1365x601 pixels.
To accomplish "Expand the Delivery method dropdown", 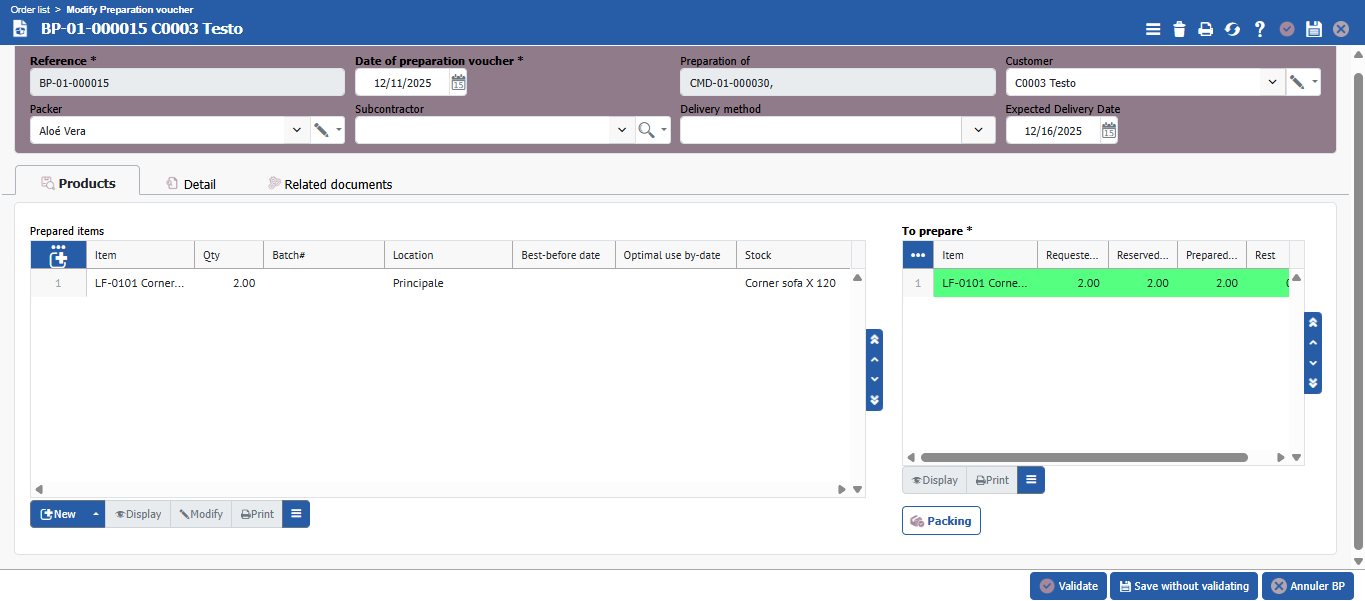I will click(977, 130).
